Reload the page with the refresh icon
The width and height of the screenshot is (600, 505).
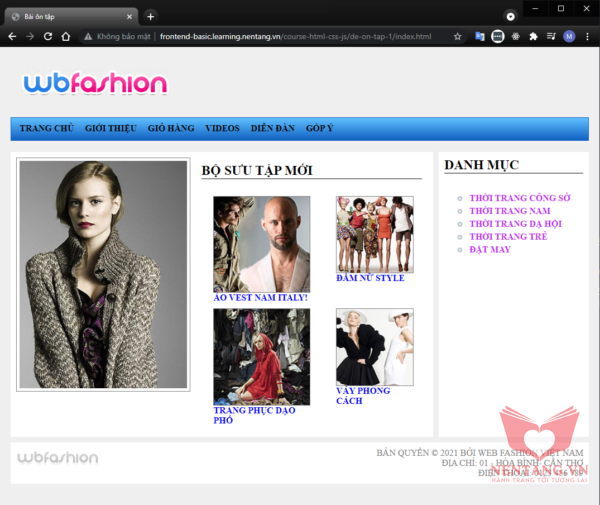(47, 37)
